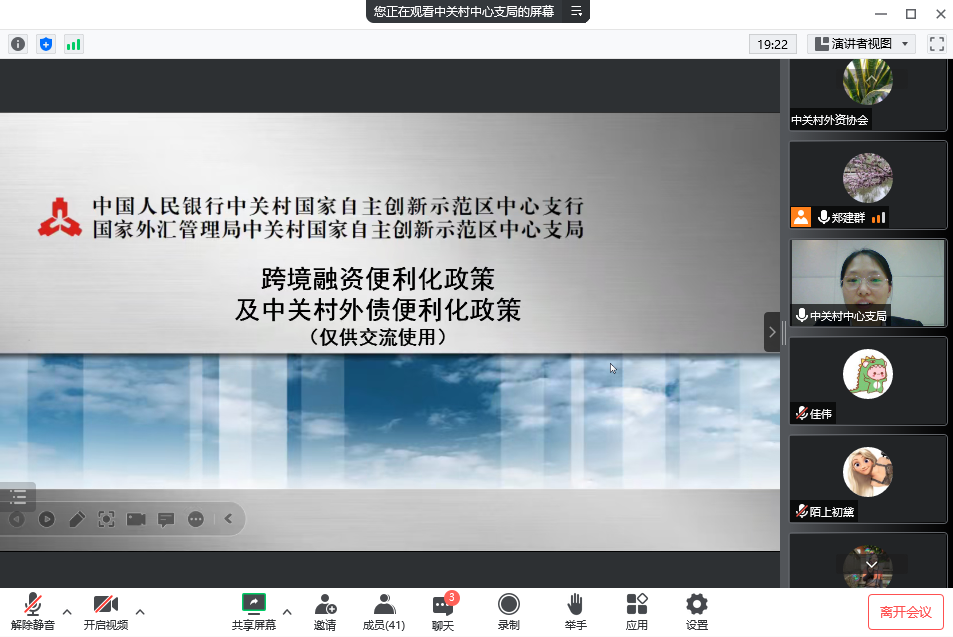Collapse the slideshow toolbar with left chevron
953x637 pixels.
tap(229, 518)
